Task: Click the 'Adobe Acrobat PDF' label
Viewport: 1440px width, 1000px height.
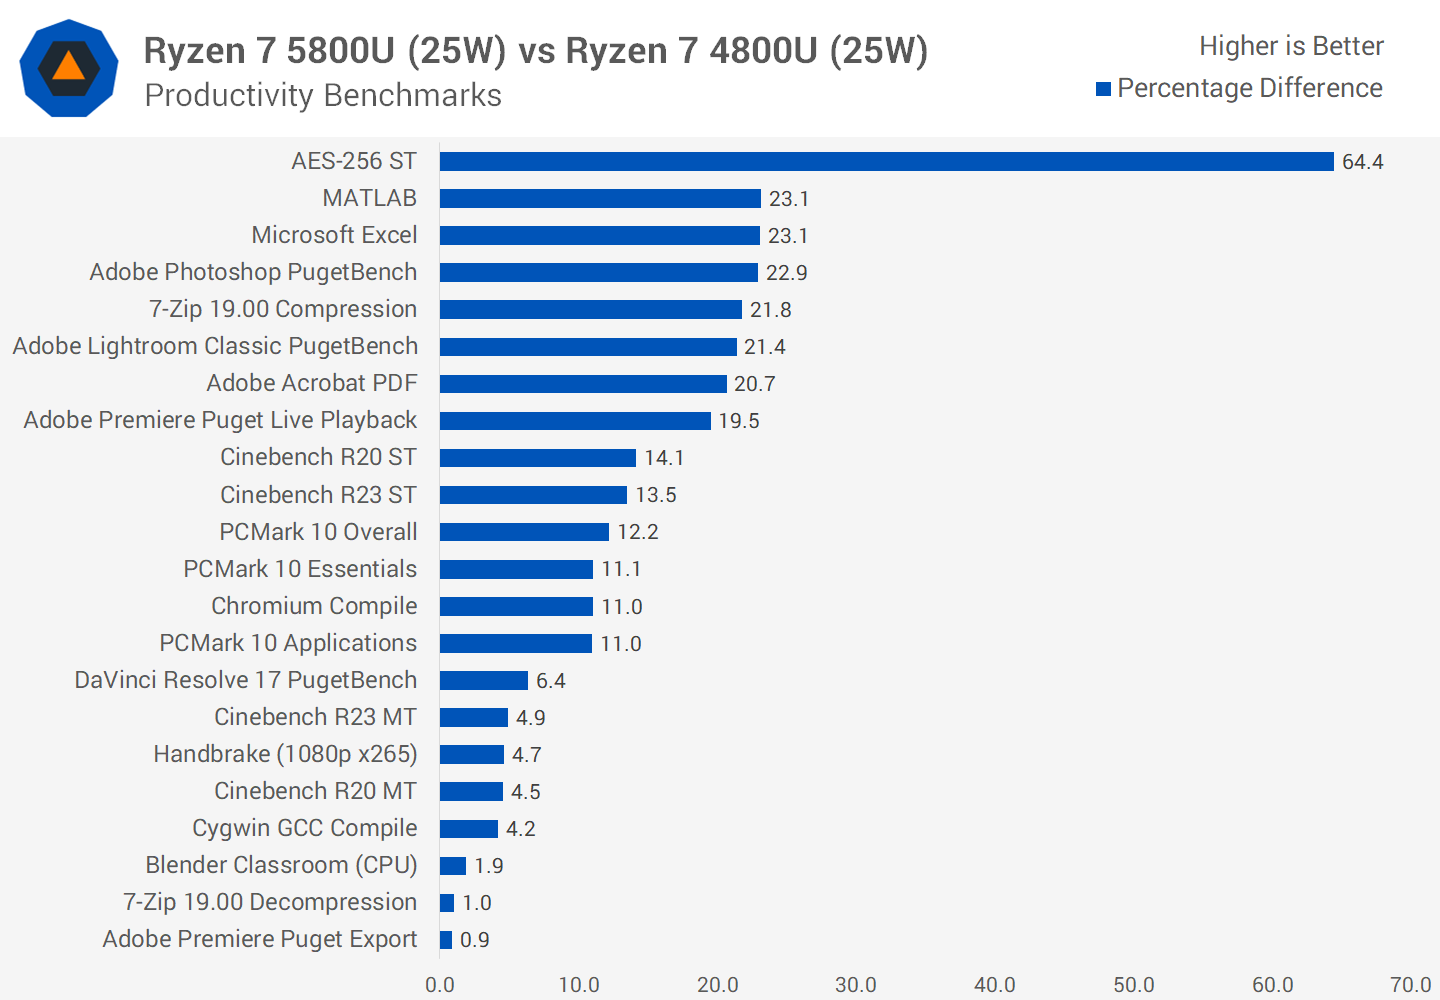Action: pos(312,383)
